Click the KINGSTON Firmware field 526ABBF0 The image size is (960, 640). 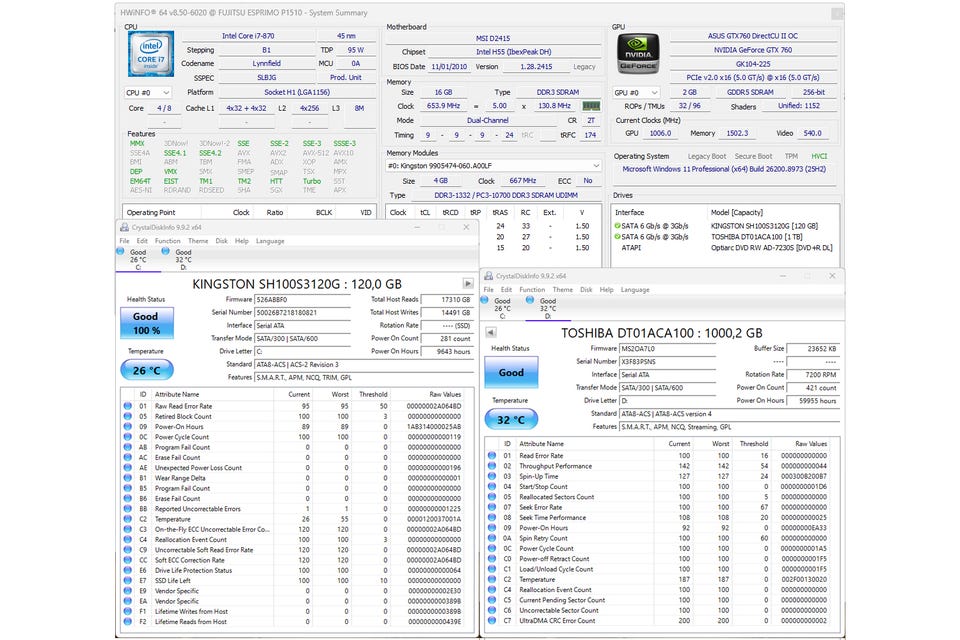click(302, 299)
